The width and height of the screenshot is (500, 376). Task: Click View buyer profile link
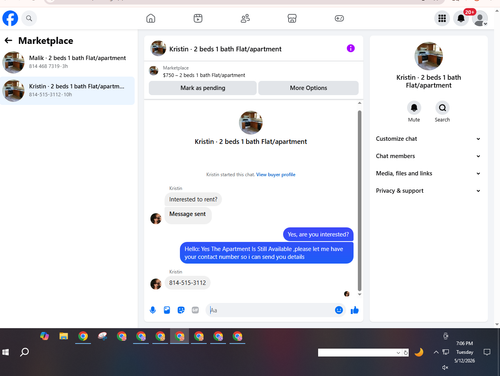[x=276, y=174]
